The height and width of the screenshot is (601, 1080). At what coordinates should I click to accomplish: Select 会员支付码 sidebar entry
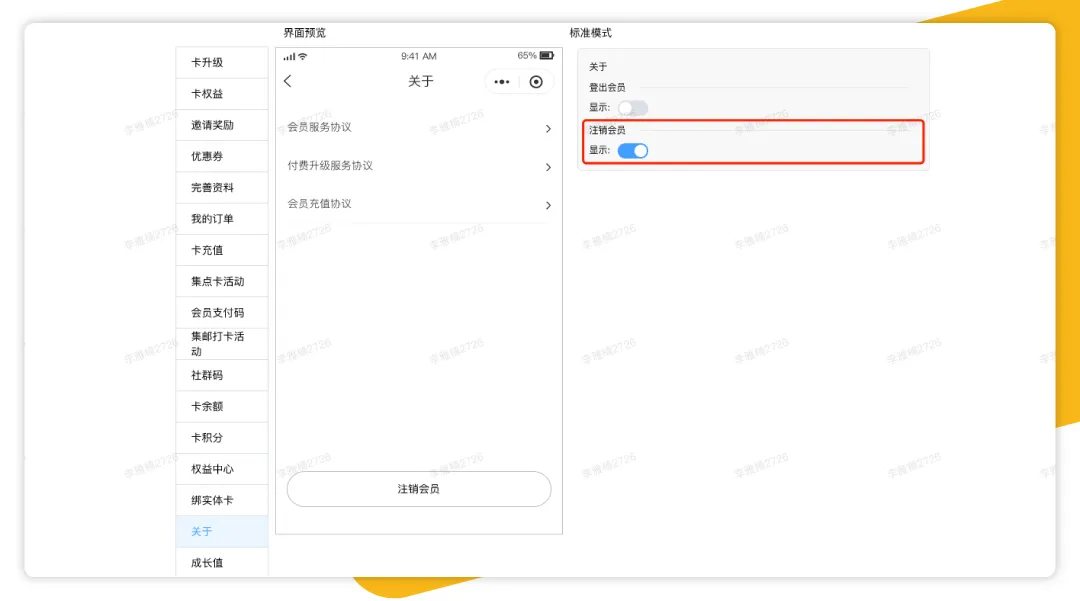(x=222, y=313)
